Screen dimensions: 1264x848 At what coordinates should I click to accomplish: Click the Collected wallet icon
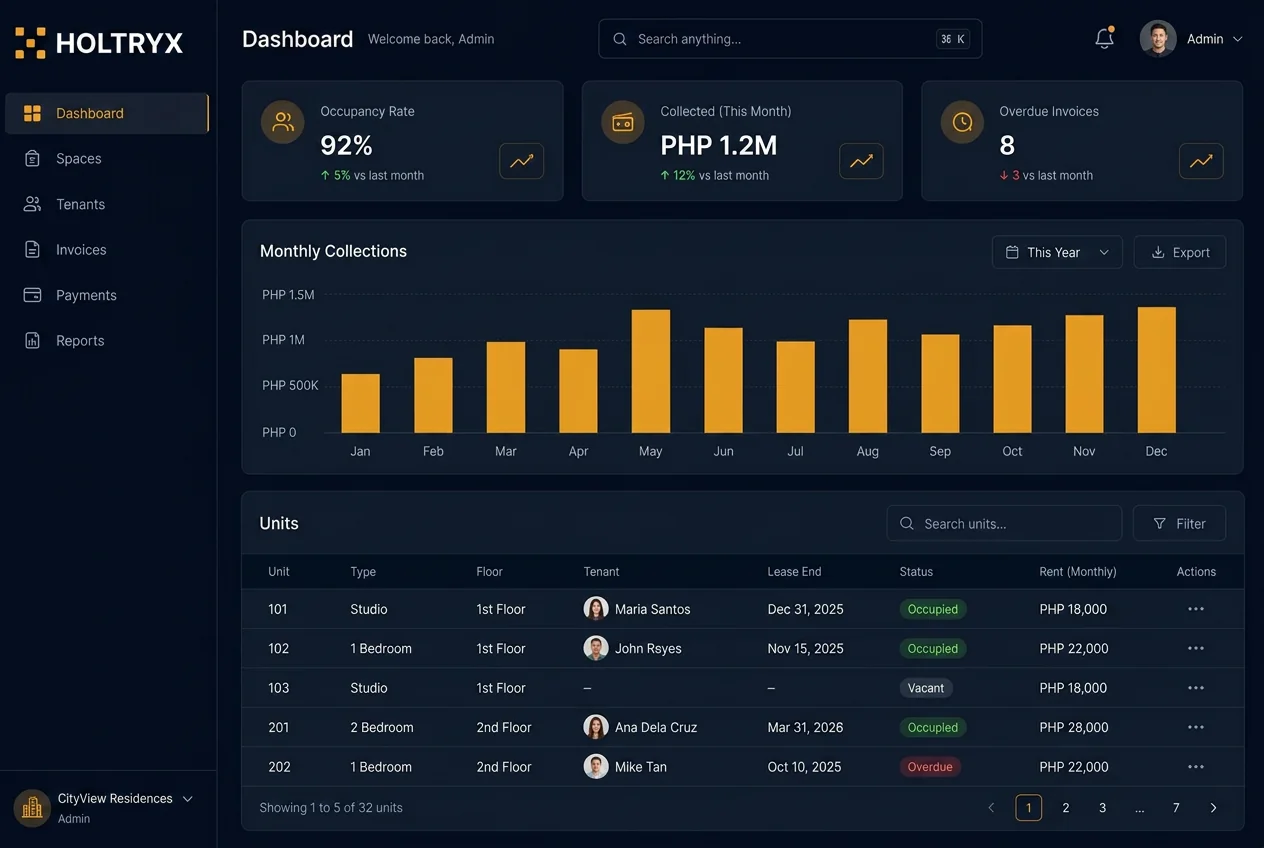623,122
